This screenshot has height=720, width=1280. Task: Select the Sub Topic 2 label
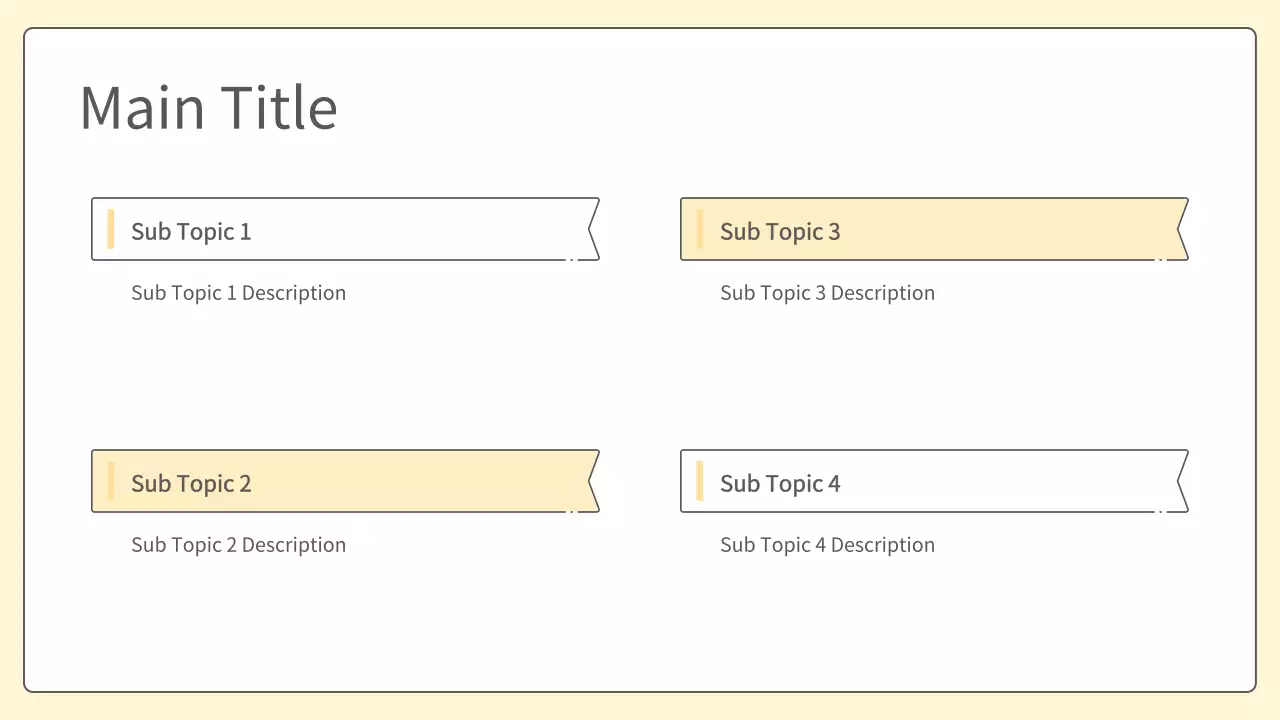(x=191, y=483)
